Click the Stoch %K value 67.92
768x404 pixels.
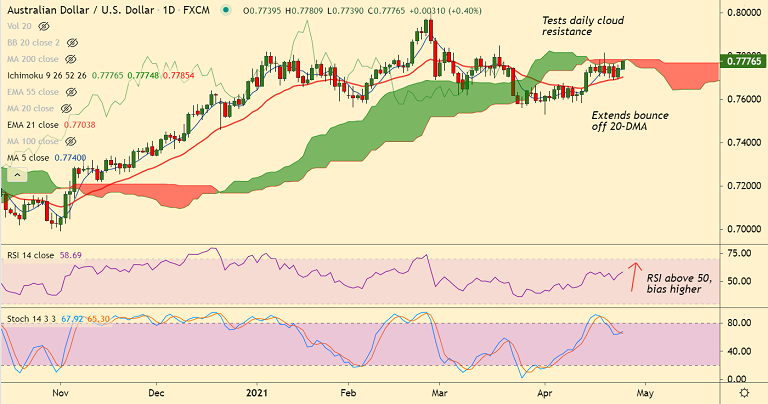pos(72,319)
